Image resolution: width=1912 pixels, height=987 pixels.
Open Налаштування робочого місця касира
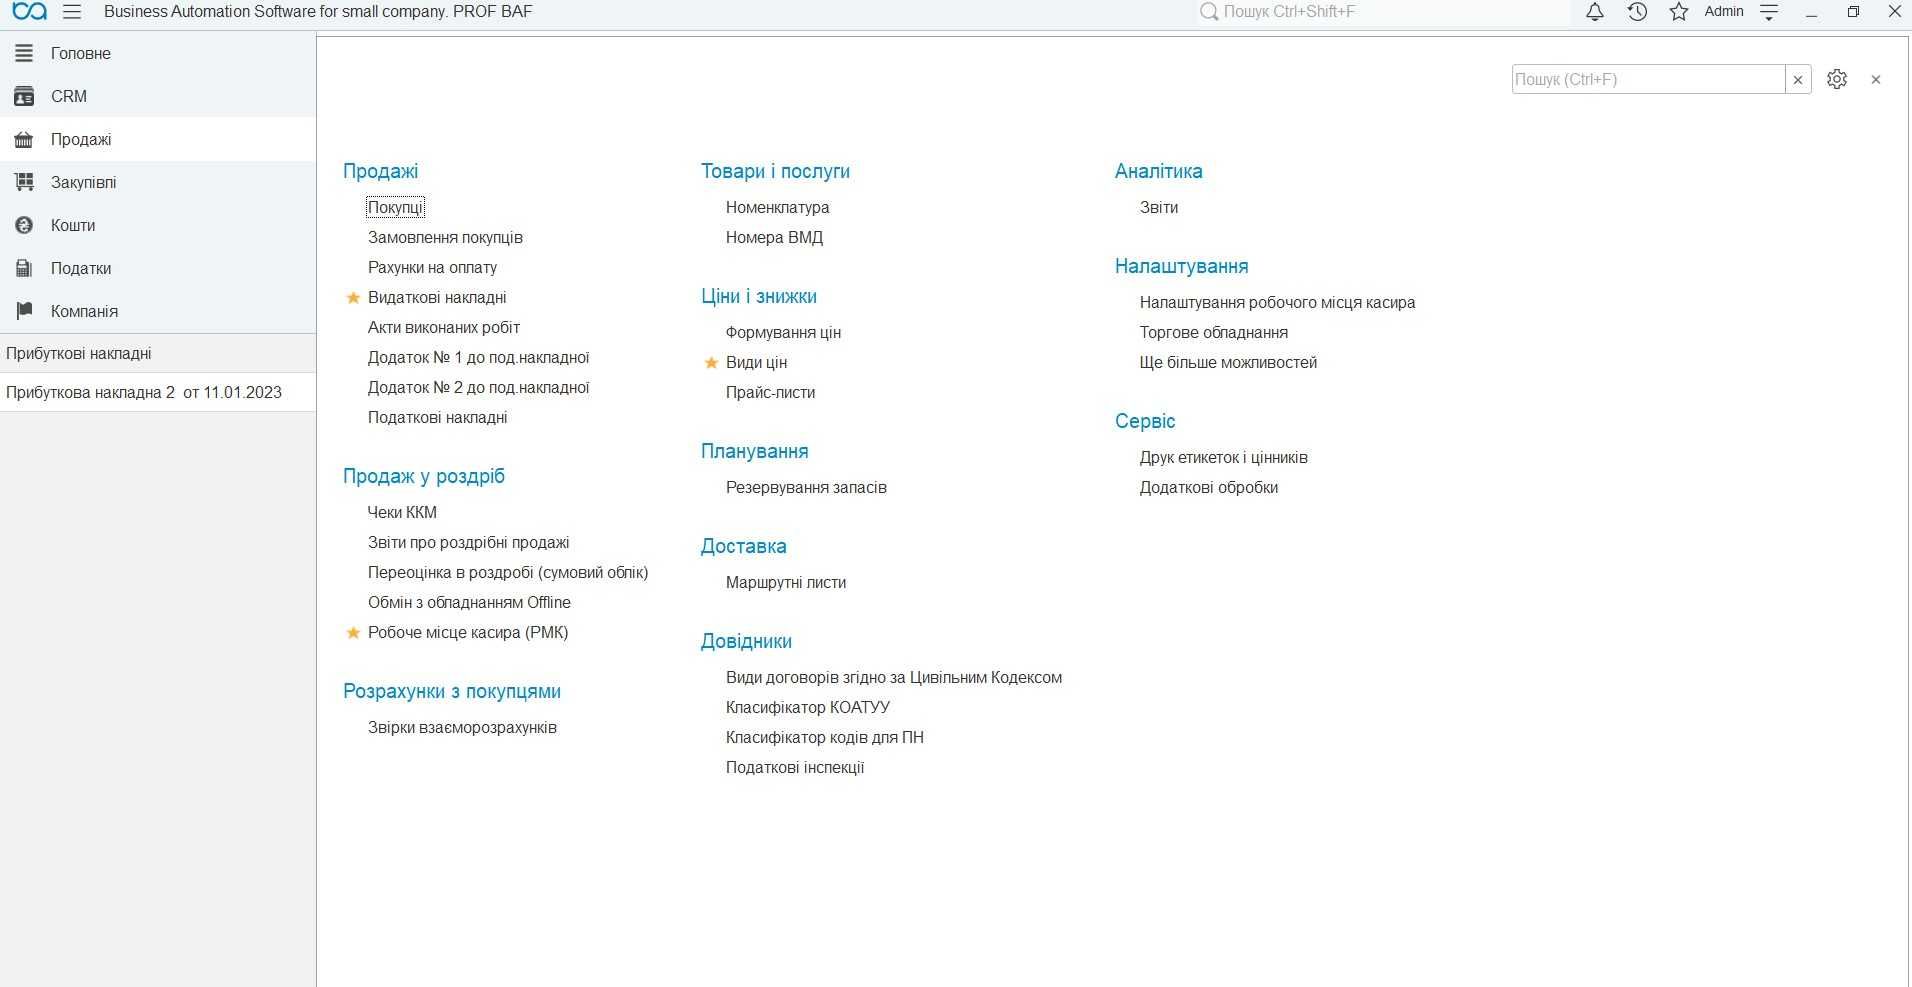click(x=1277, y=303)
